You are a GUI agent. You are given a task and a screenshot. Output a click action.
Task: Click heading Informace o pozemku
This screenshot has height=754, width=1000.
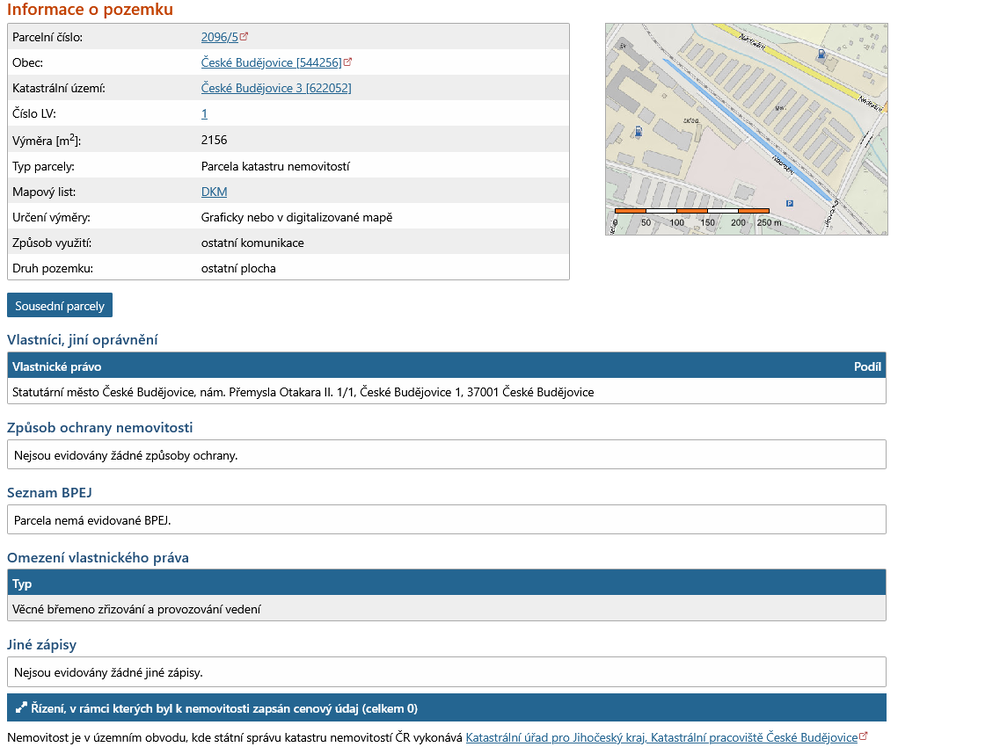click(90, 10)
